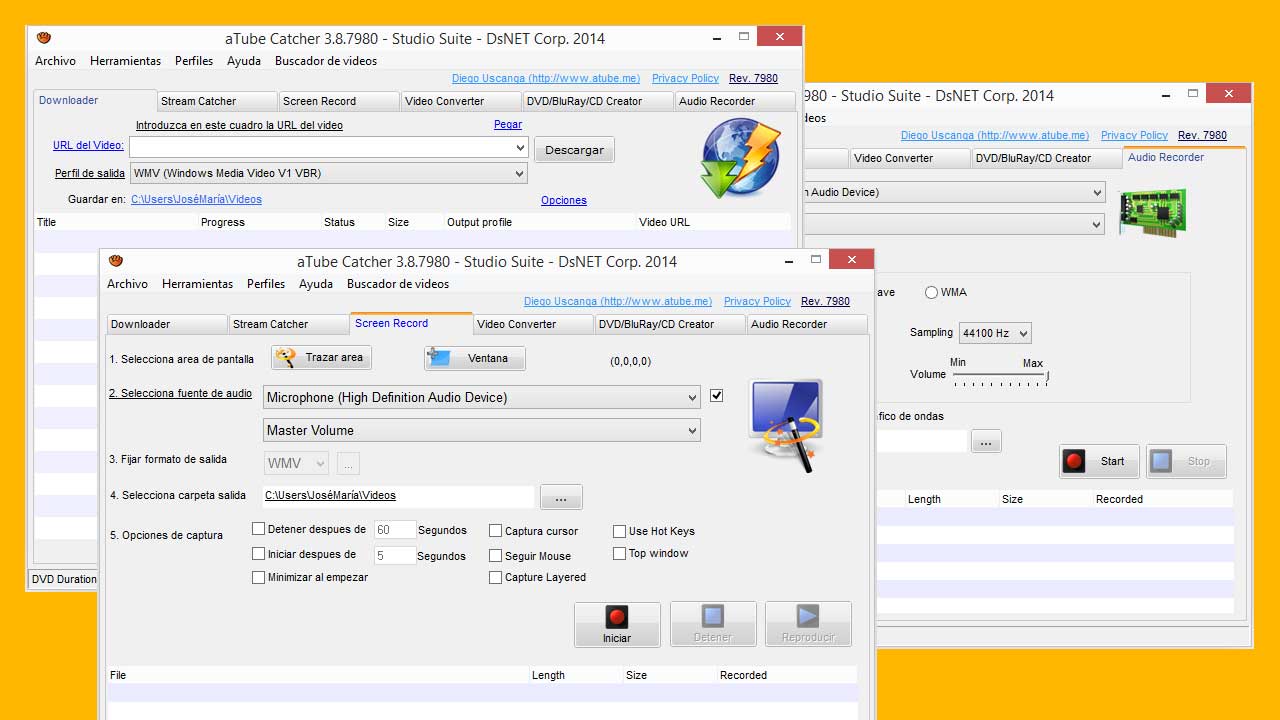The width and height of the screenshot is (1280, 720).
Task: Adjust the Volume slider
Action: pos(1000,377)
